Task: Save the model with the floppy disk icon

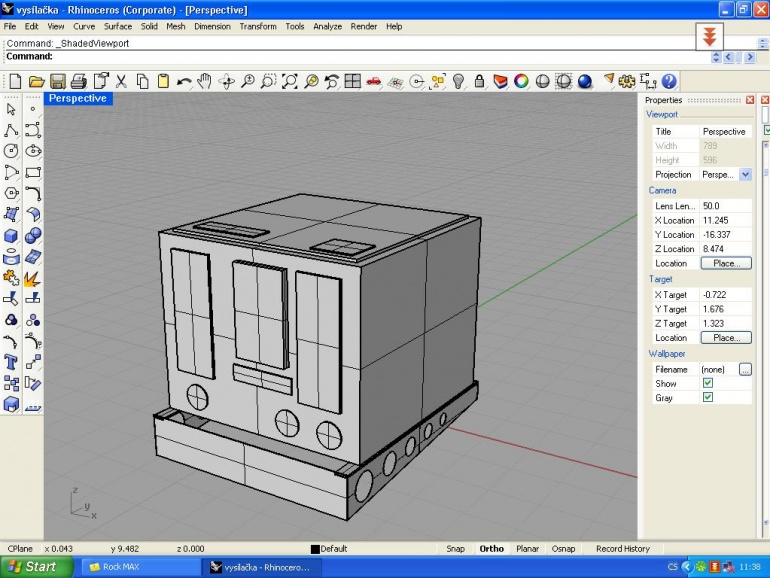Action: click(x=57, y=81)
